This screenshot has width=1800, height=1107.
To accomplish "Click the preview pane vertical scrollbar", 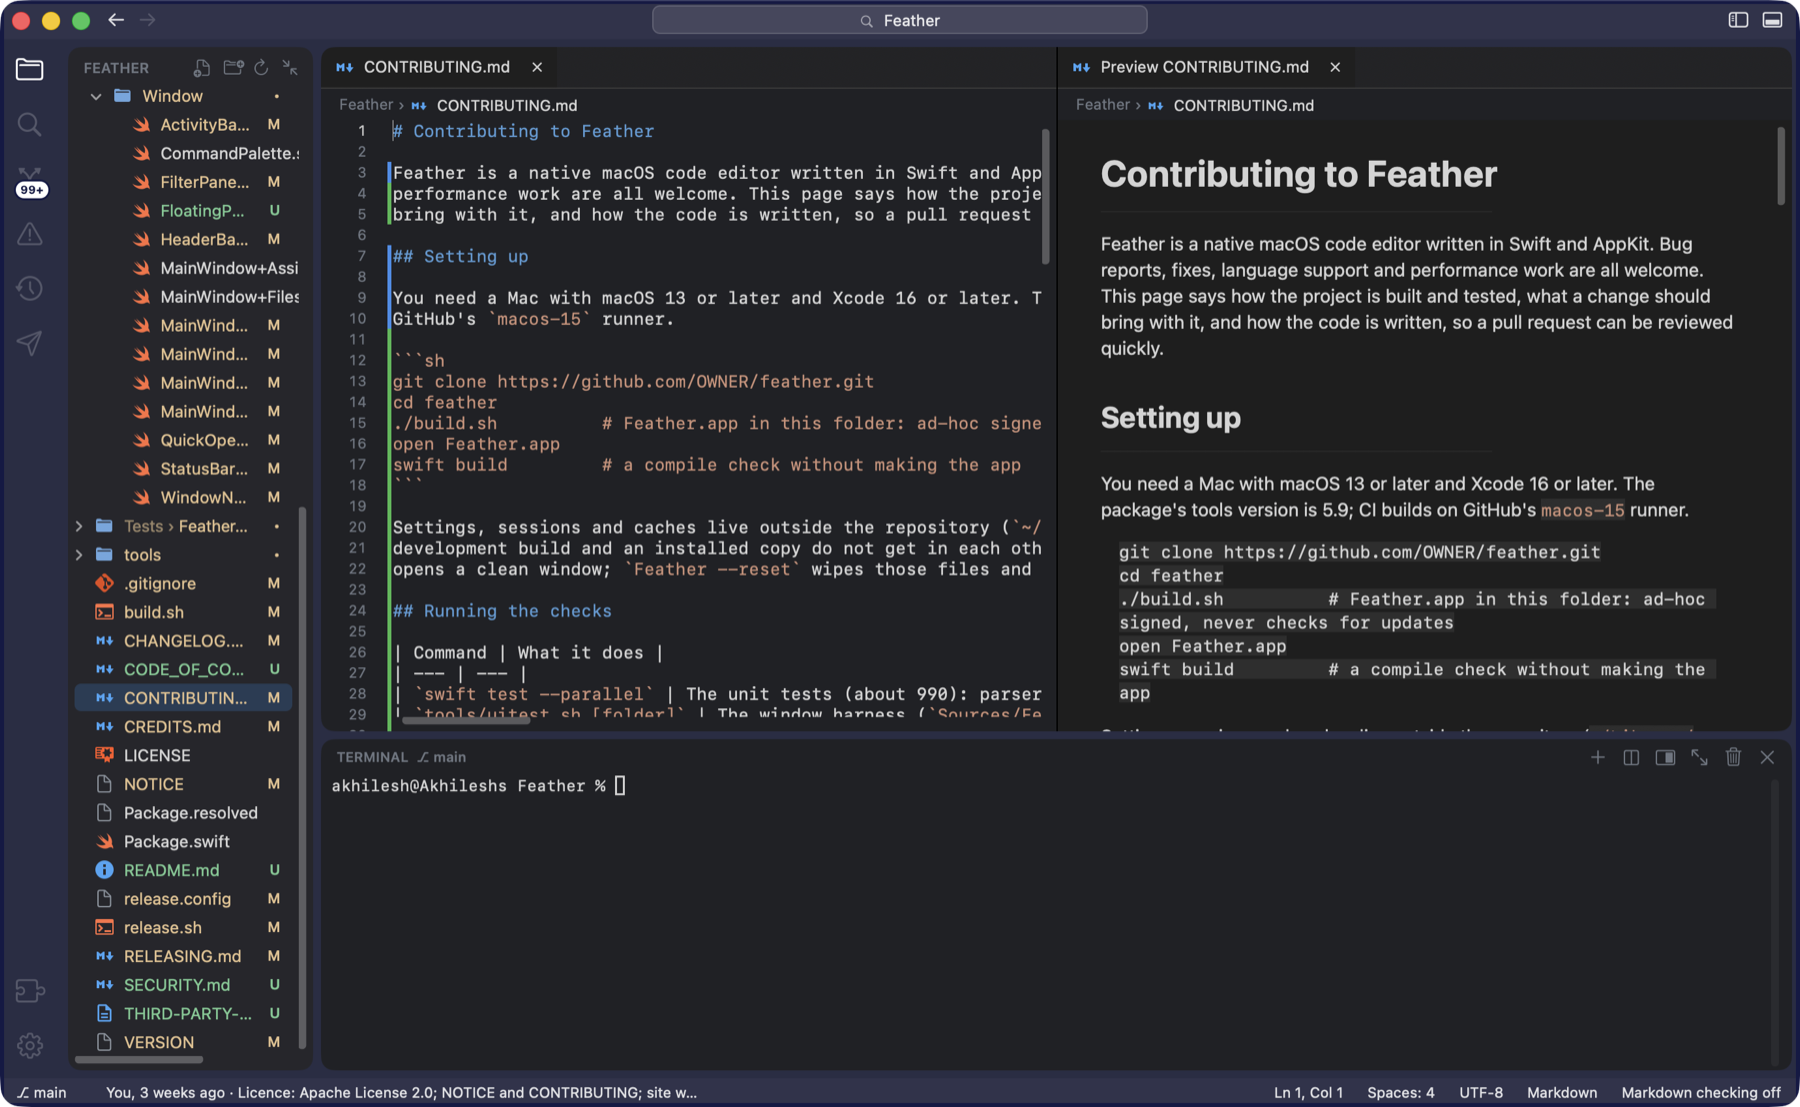I will [1780, 166].
